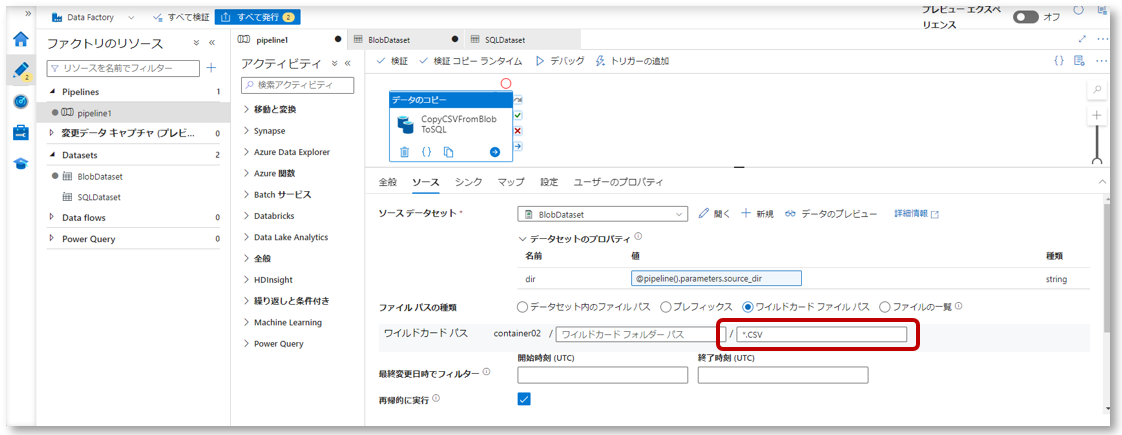Screen dimensions: 1122x435
Task: Select the list of files option
Action: (x=884, y=306)
